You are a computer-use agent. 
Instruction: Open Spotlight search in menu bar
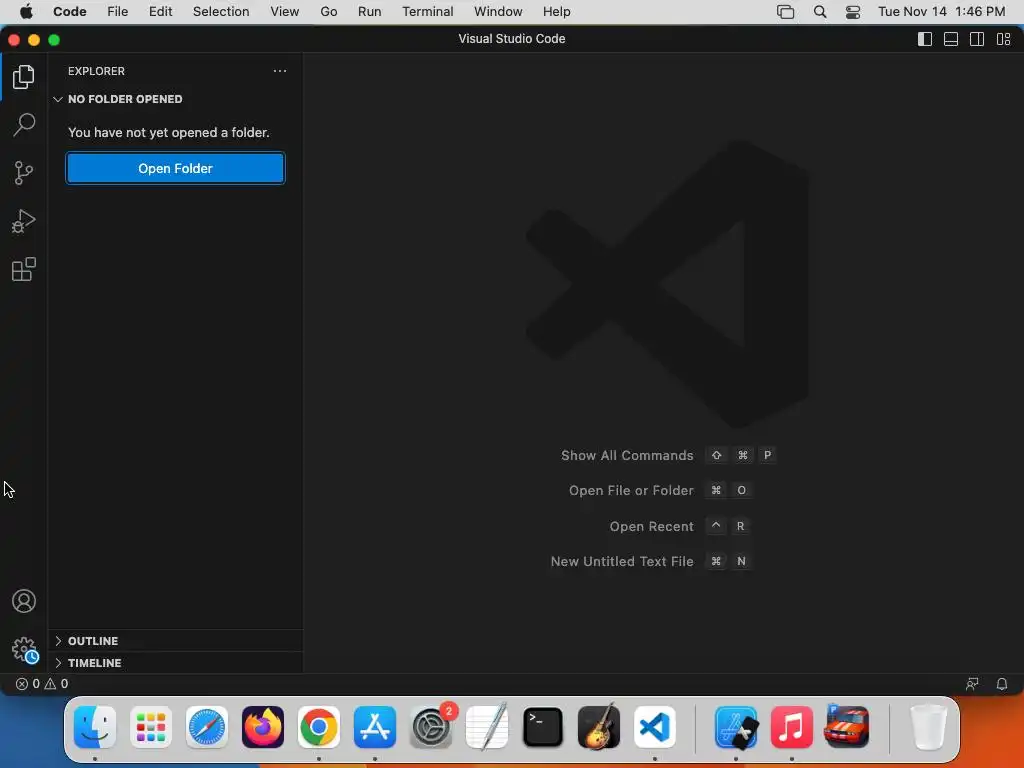(x=820, y=12)
